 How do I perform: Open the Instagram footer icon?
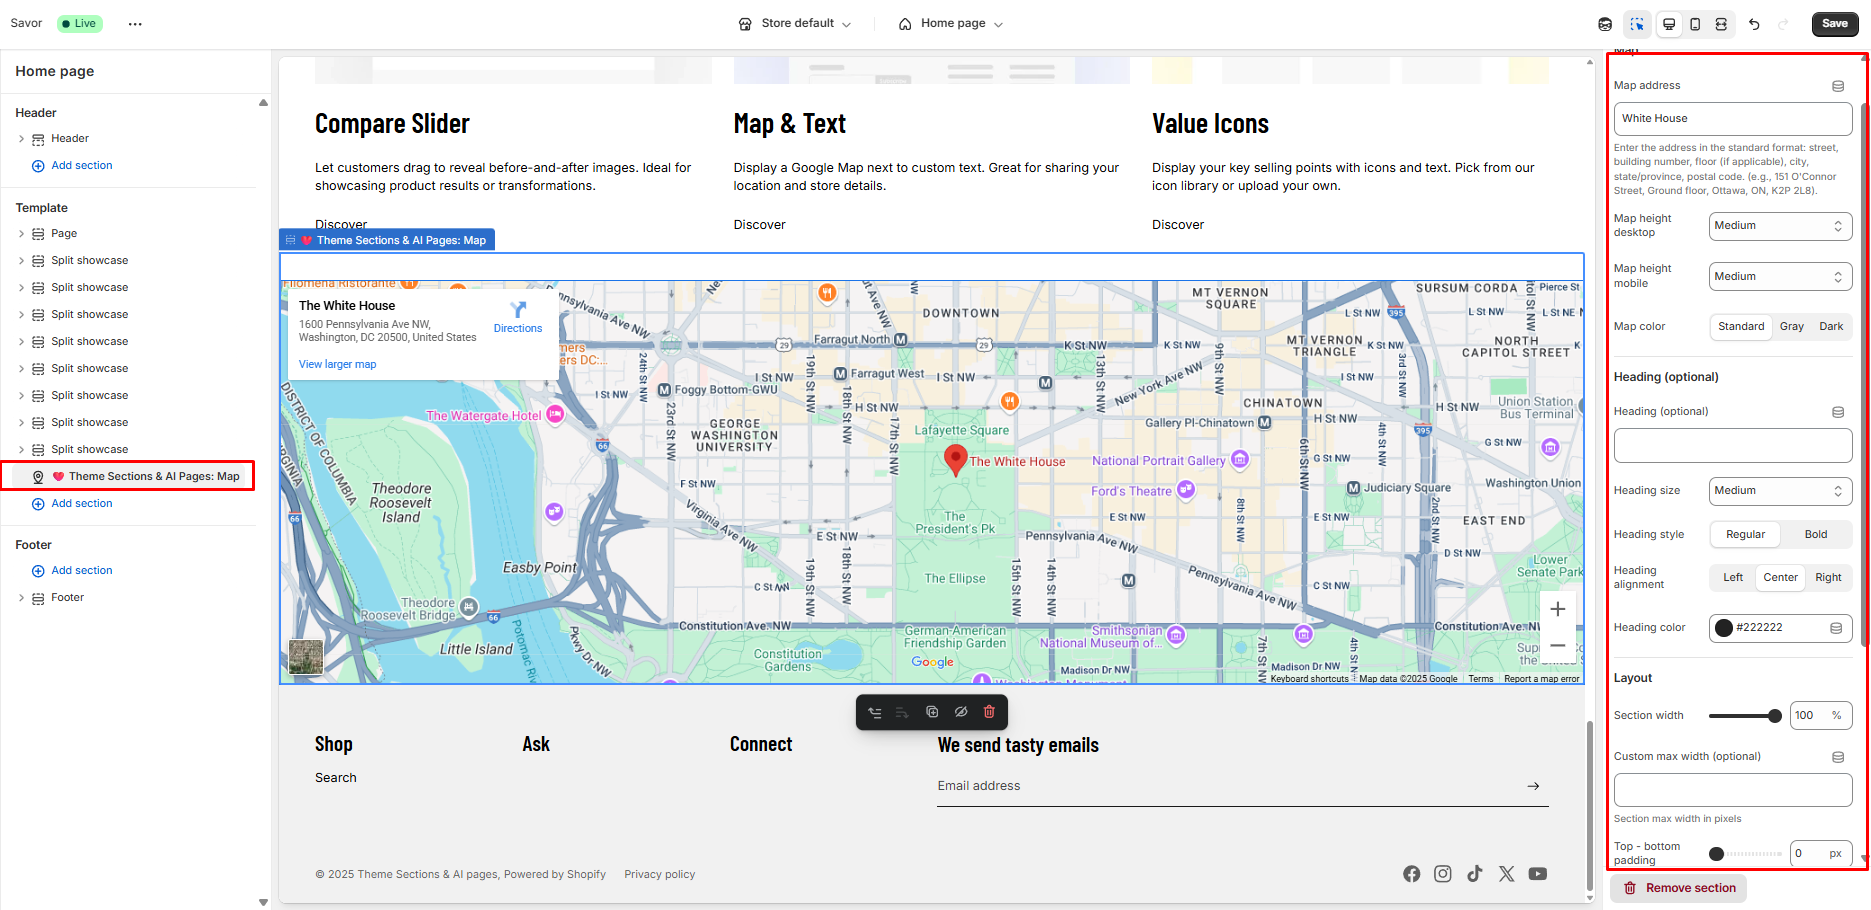(x=1443, y=874)
